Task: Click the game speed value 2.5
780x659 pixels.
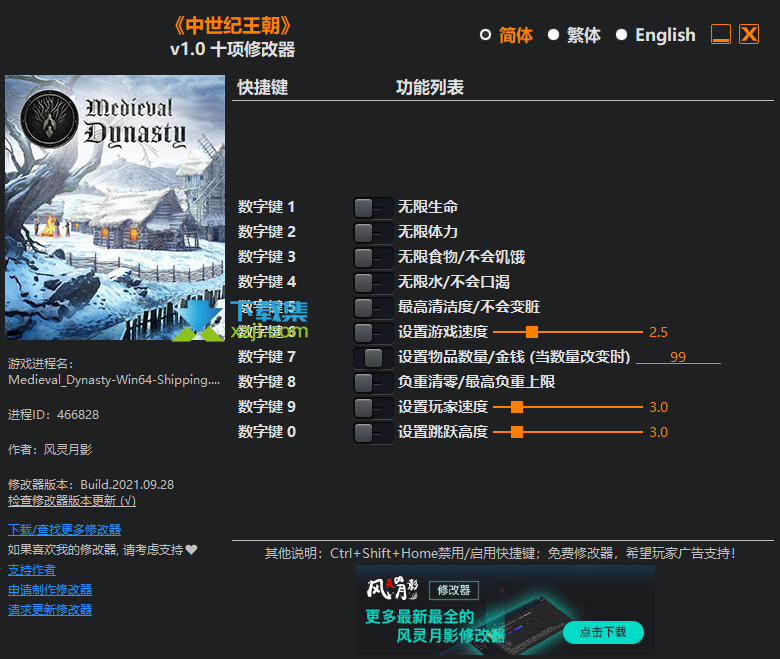Action: [659, 332]
